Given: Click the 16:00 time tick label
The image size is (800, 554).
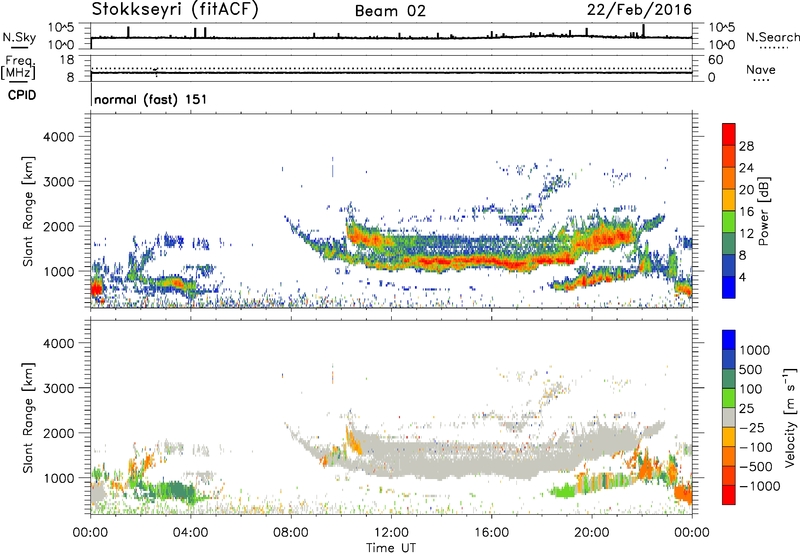Looking at the screenshot, I should 491,533.
